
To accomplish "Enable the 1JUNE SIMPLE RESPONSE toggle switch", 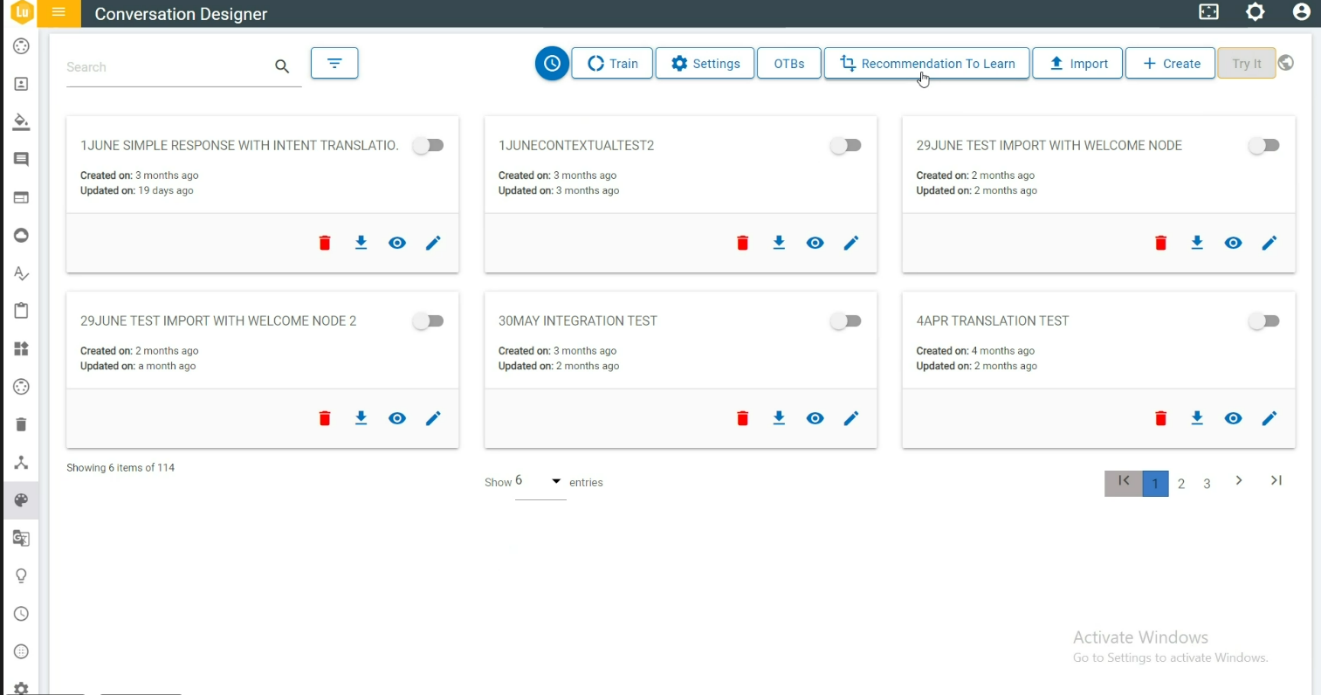I will (428, 145).
